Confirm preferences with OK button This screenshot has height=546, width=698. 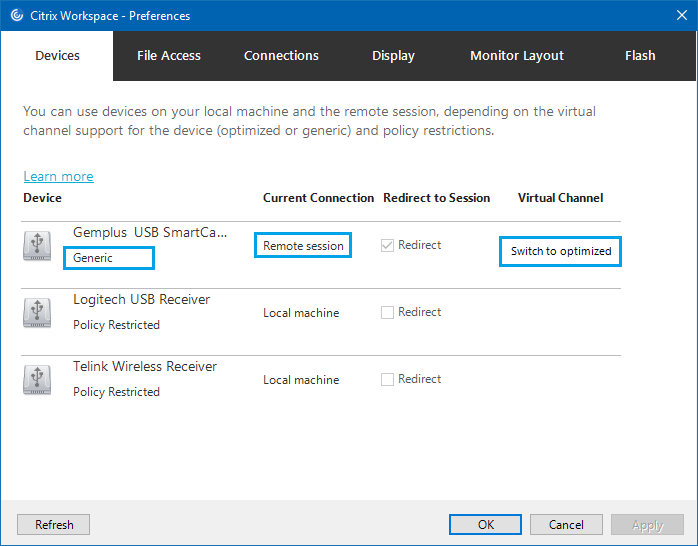[485, 525]
